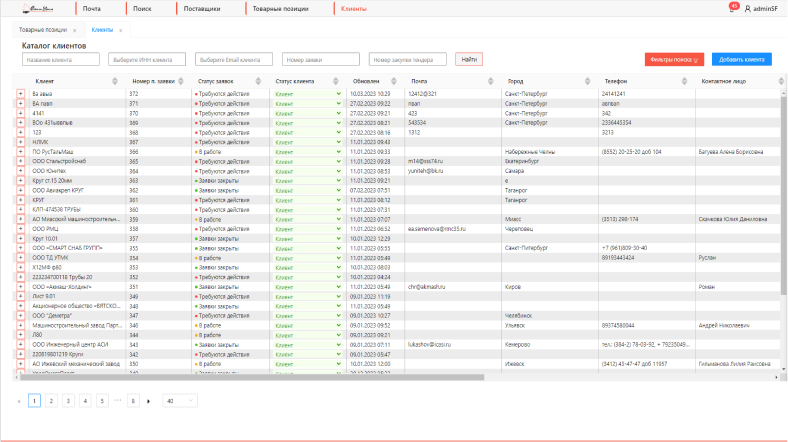
Task: Sort by the Статус клиента column
Action: tap(336, 81)
